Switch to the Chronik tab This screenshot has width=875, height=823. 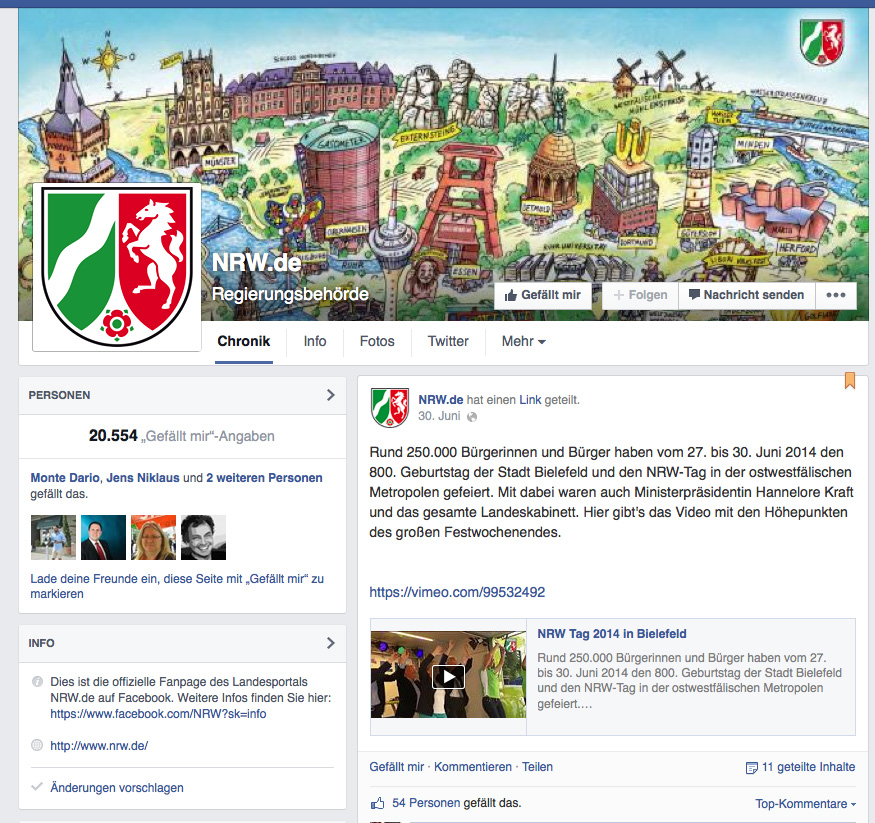[x=244, y=341]
